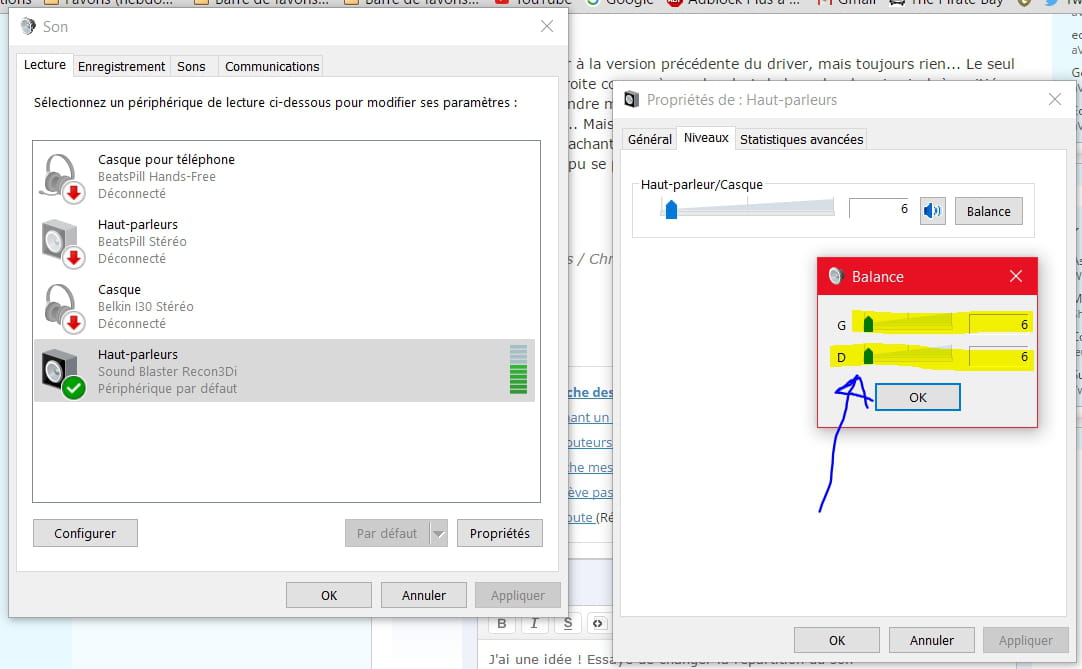Screen dimensions: 1082x669
Task: Open the Sons tab
Action: [x=191, y=66]
